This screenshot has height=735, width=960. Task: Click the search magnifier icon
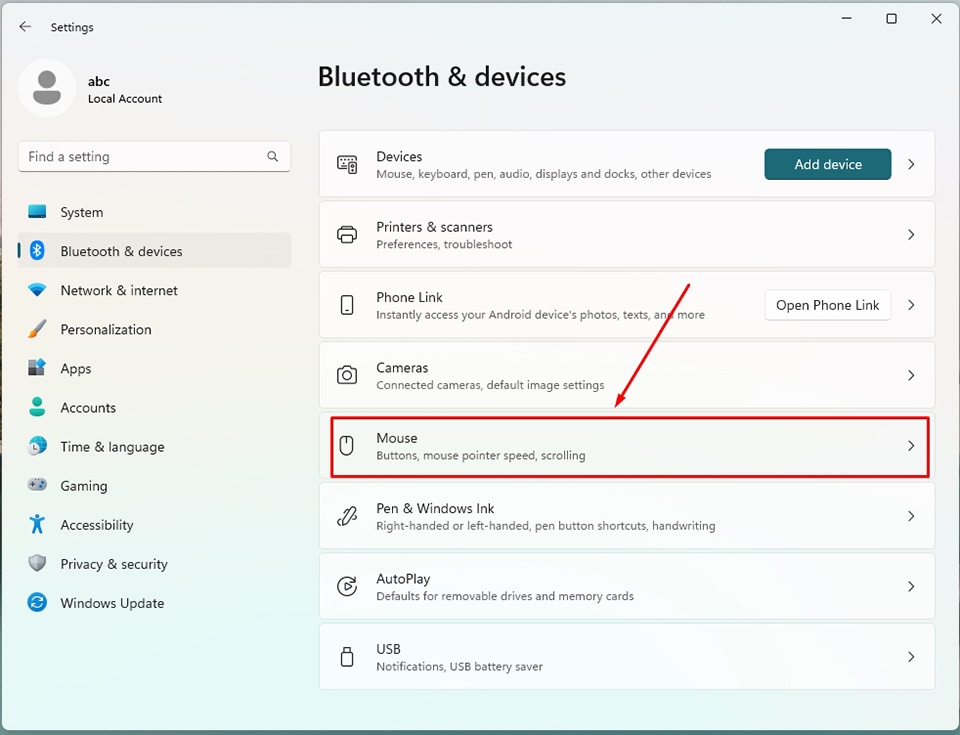(x=272, y=157)
